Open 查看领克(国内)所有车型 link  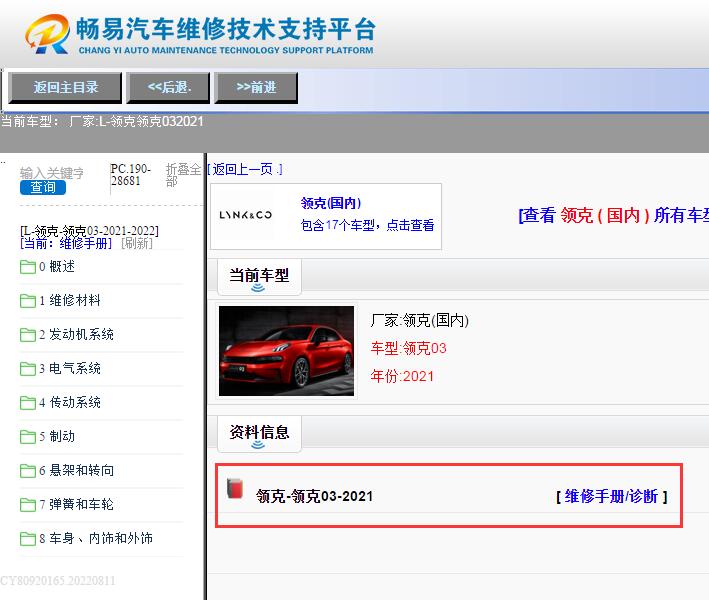tap(613, 215)
